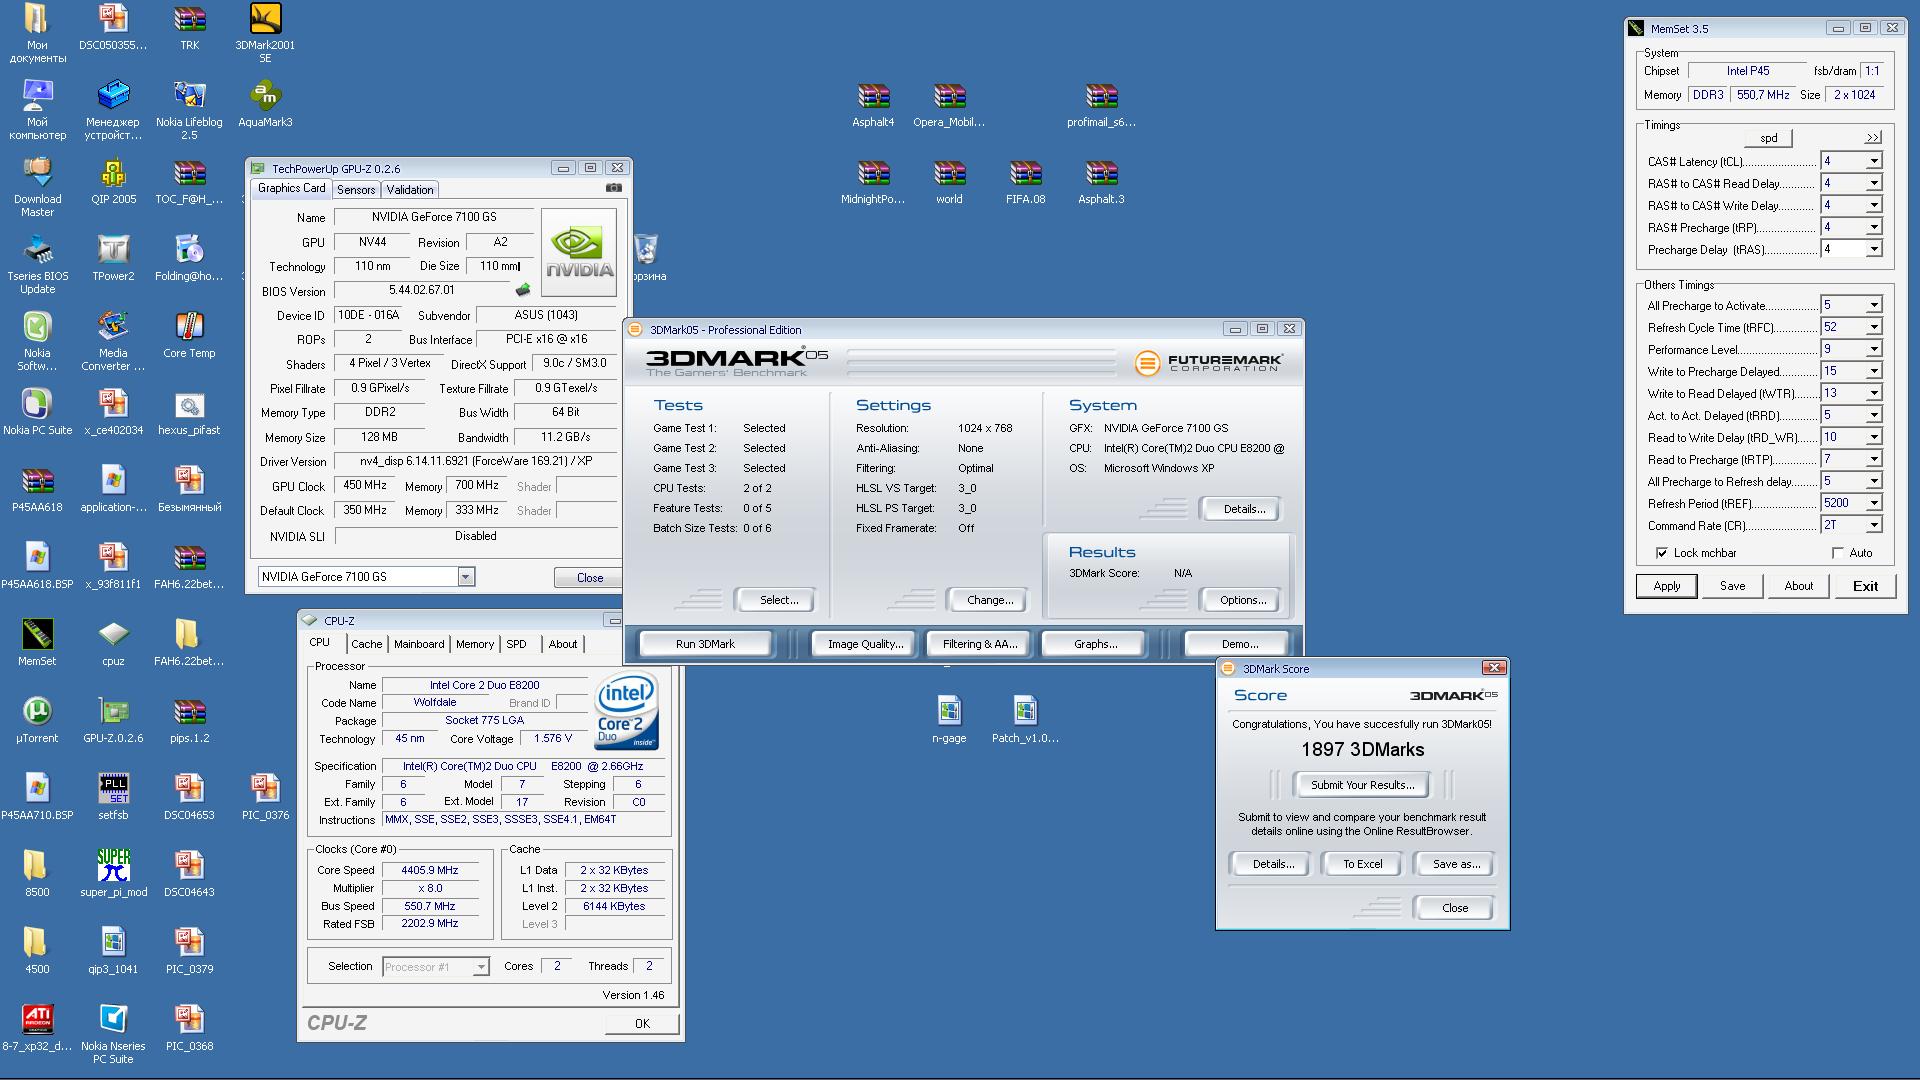The height and width of the screenshot is (1080, 1920).
Task: Switch to GPU-Z Sensors tab
Action: pyautogui.click(x=356, y=190)
